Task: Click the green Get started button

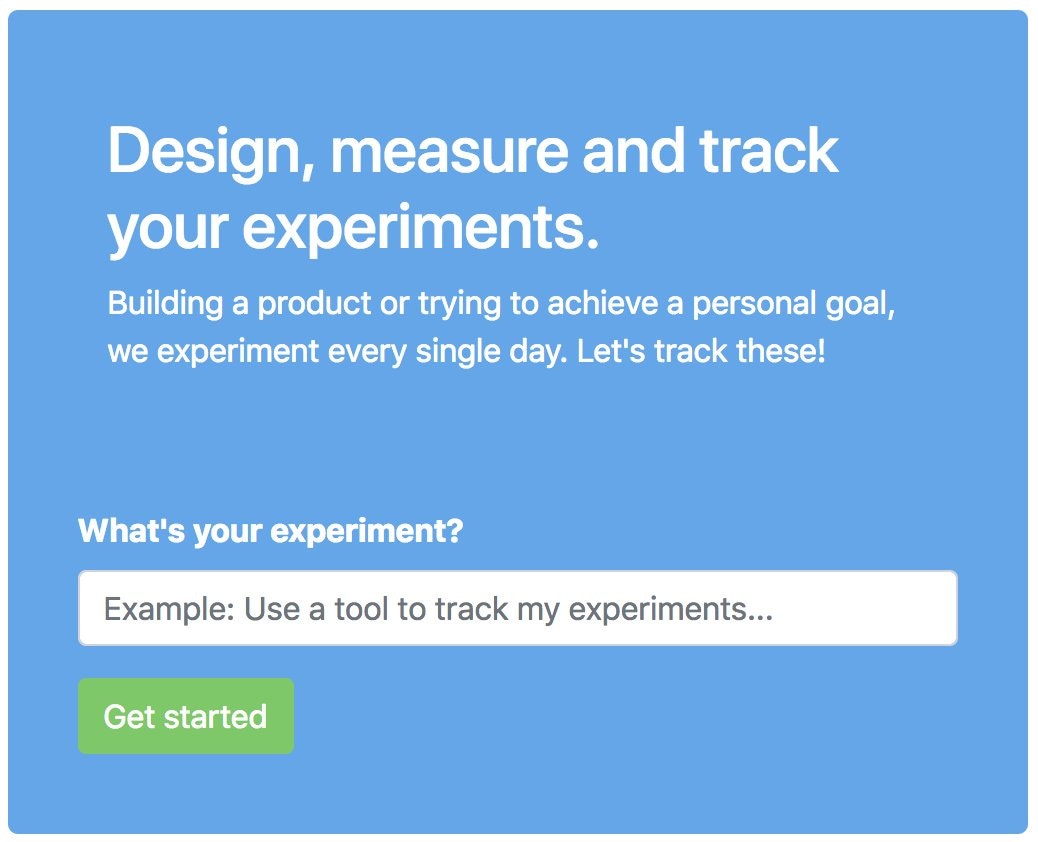Action: point(186,716)
